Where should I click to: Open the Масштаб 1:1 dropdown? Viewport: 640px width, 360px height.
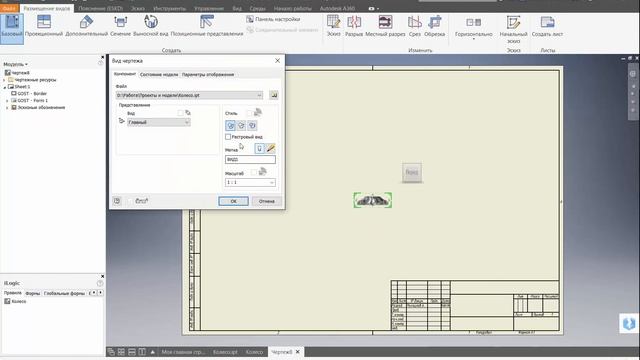click(x=250, y=182)
